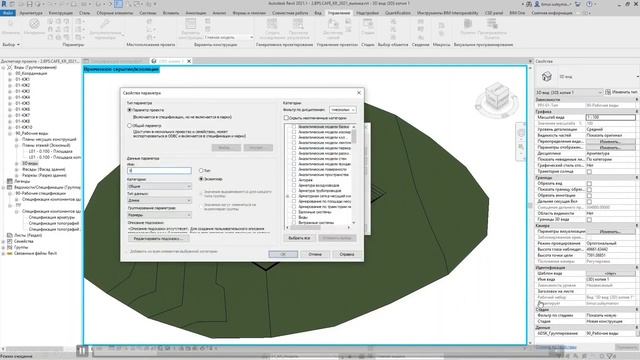Click OK in parameter properties dialog
The width and height of the screenshot is (640, 360).
click(x=283, y=254)
